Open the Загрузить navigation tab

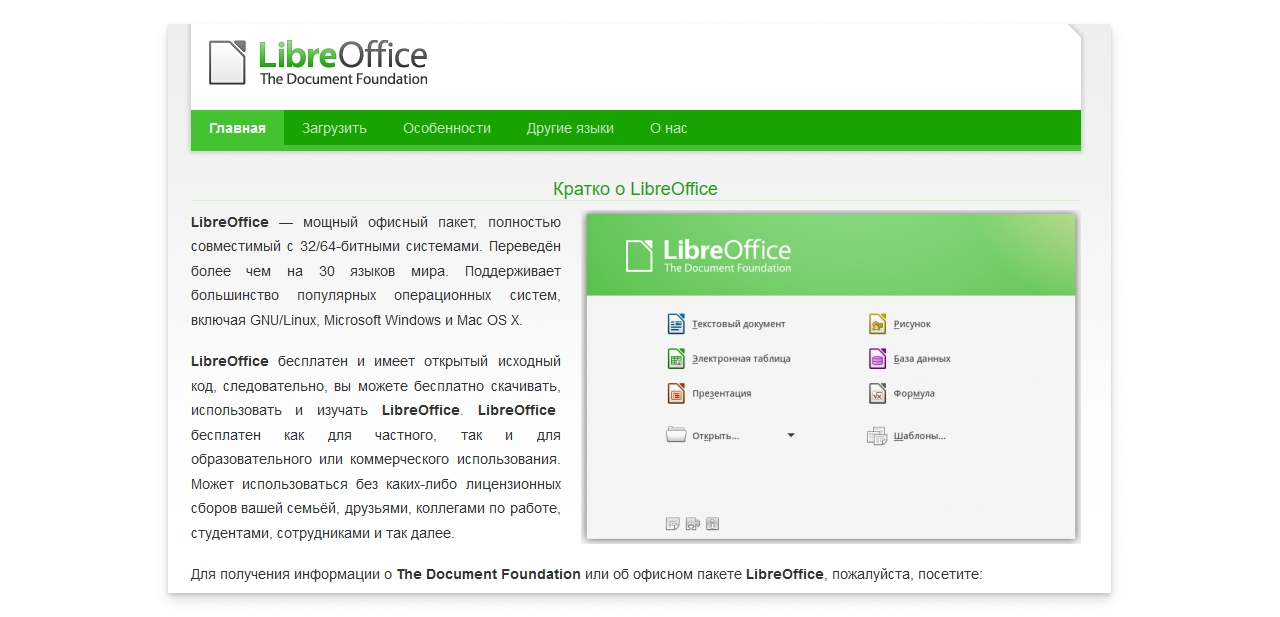334,128
